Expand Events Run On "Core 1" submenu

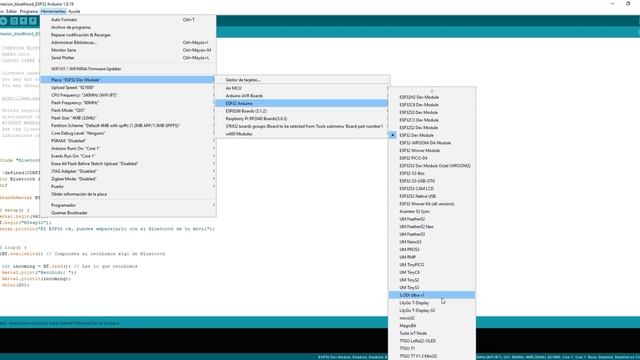pyautogui.click(x=128, y=156)
